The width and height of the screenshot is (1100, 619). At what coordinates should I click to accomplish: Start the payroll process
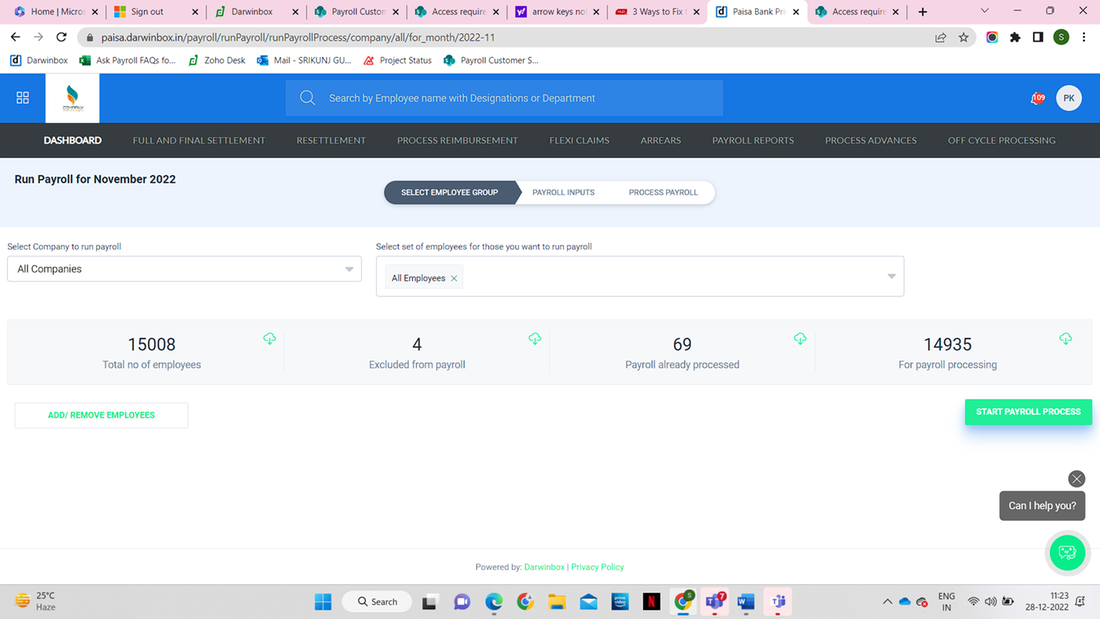(x=1028, y=411)
